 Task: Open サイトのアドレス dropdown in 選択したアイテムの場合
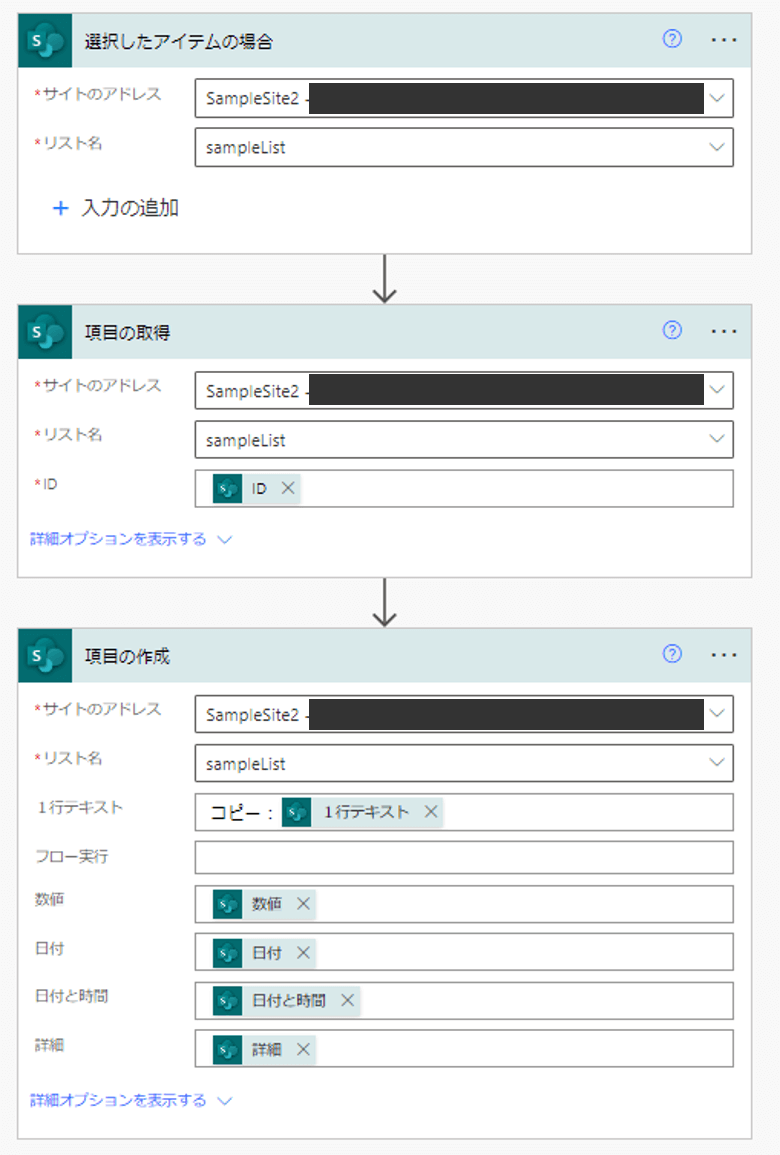coord(716,98)
